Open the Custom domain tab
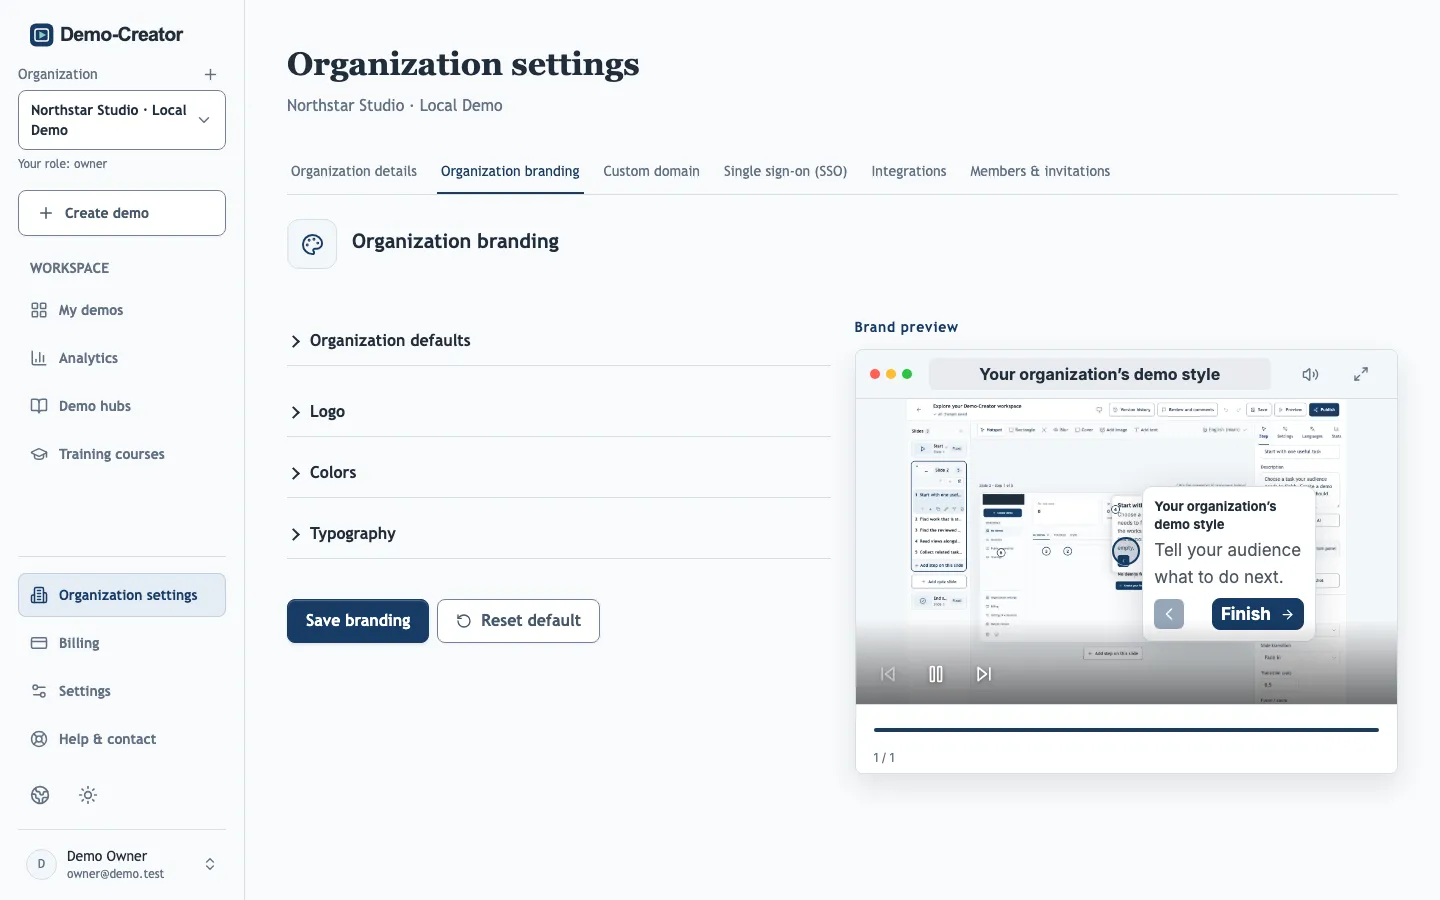This screenshot has width=1440, height=900. point(652,171)
